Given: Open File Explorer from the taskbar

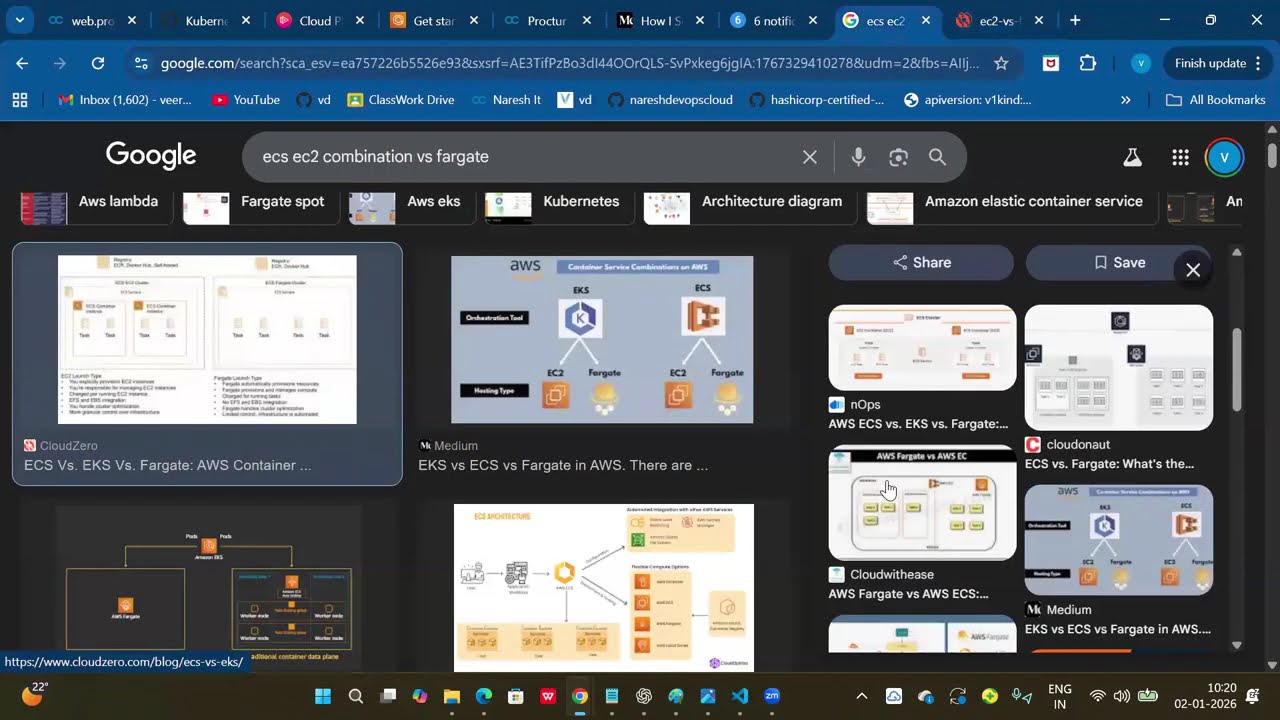Looking at the screenshot, I should pos(451,696).
